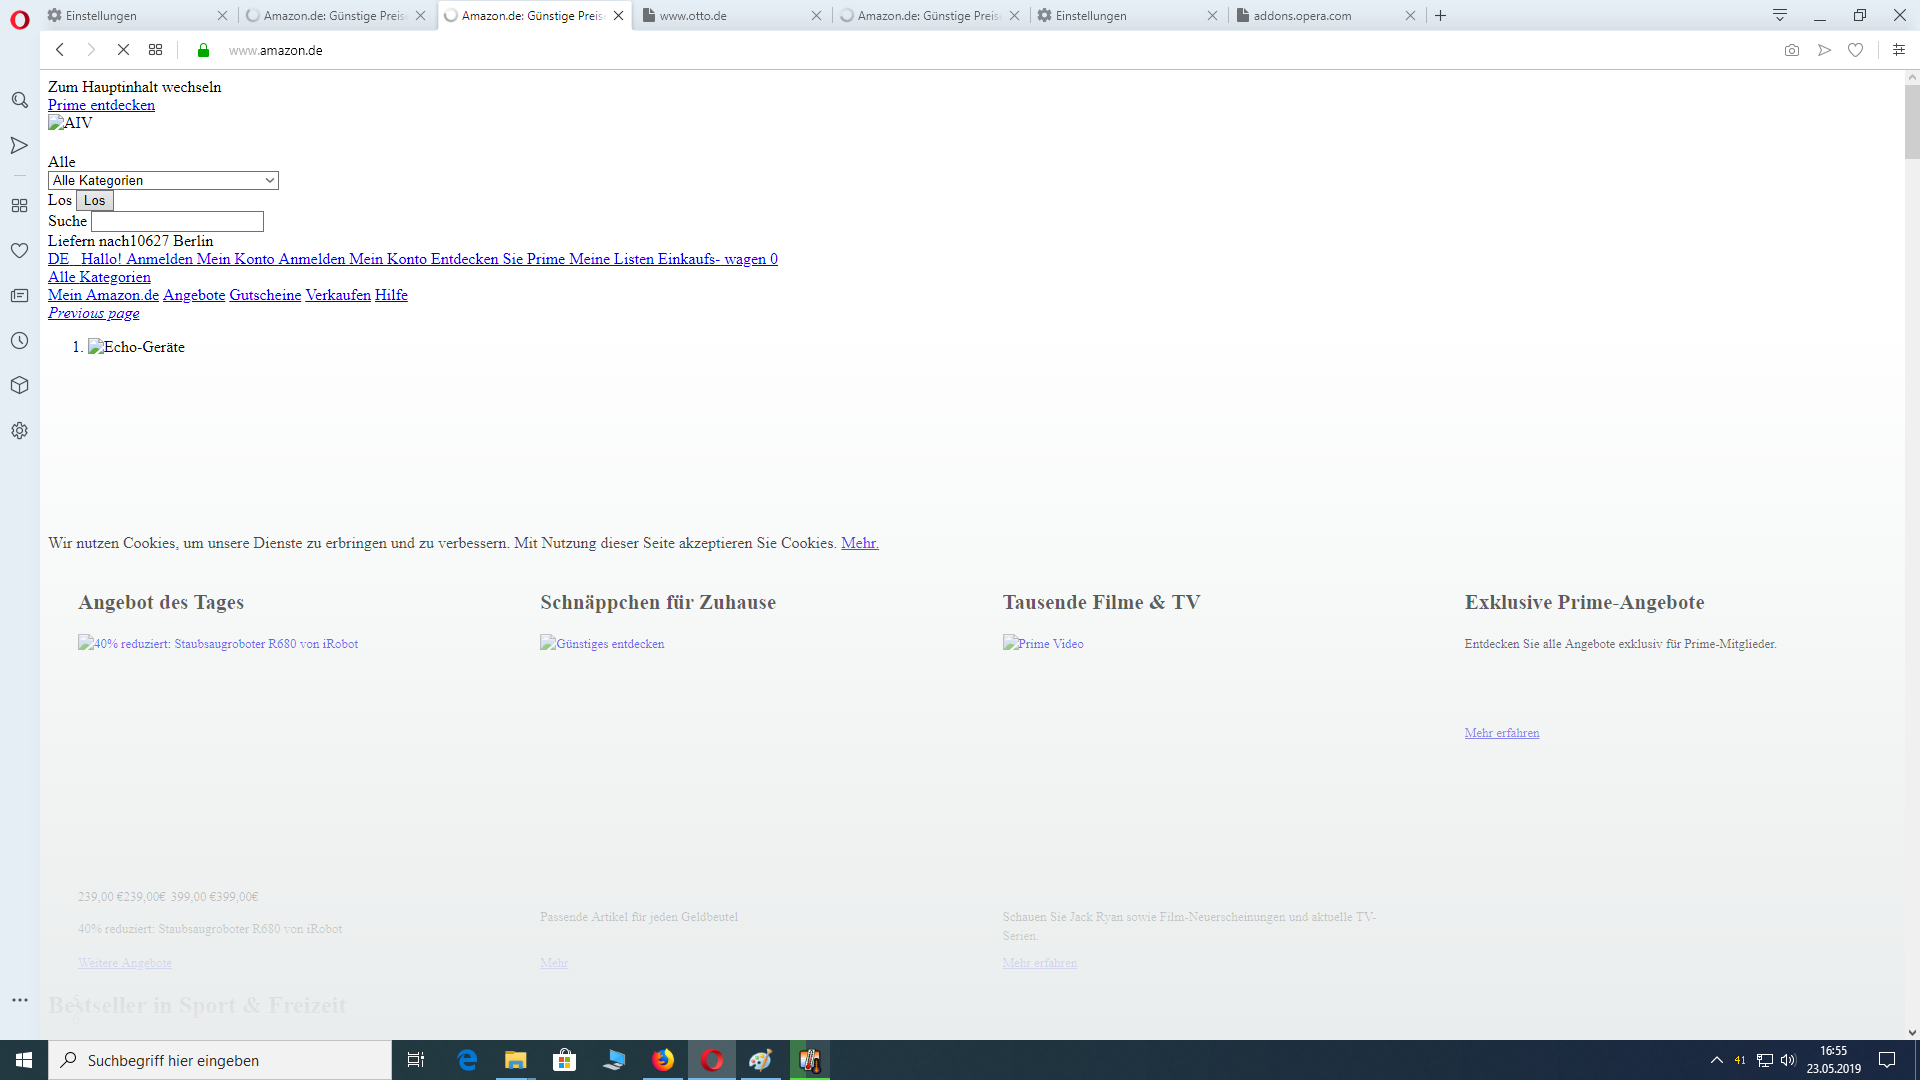Open sidebar setup three-dots menu
The image size is (1920, 1080).
click(19, 999)
